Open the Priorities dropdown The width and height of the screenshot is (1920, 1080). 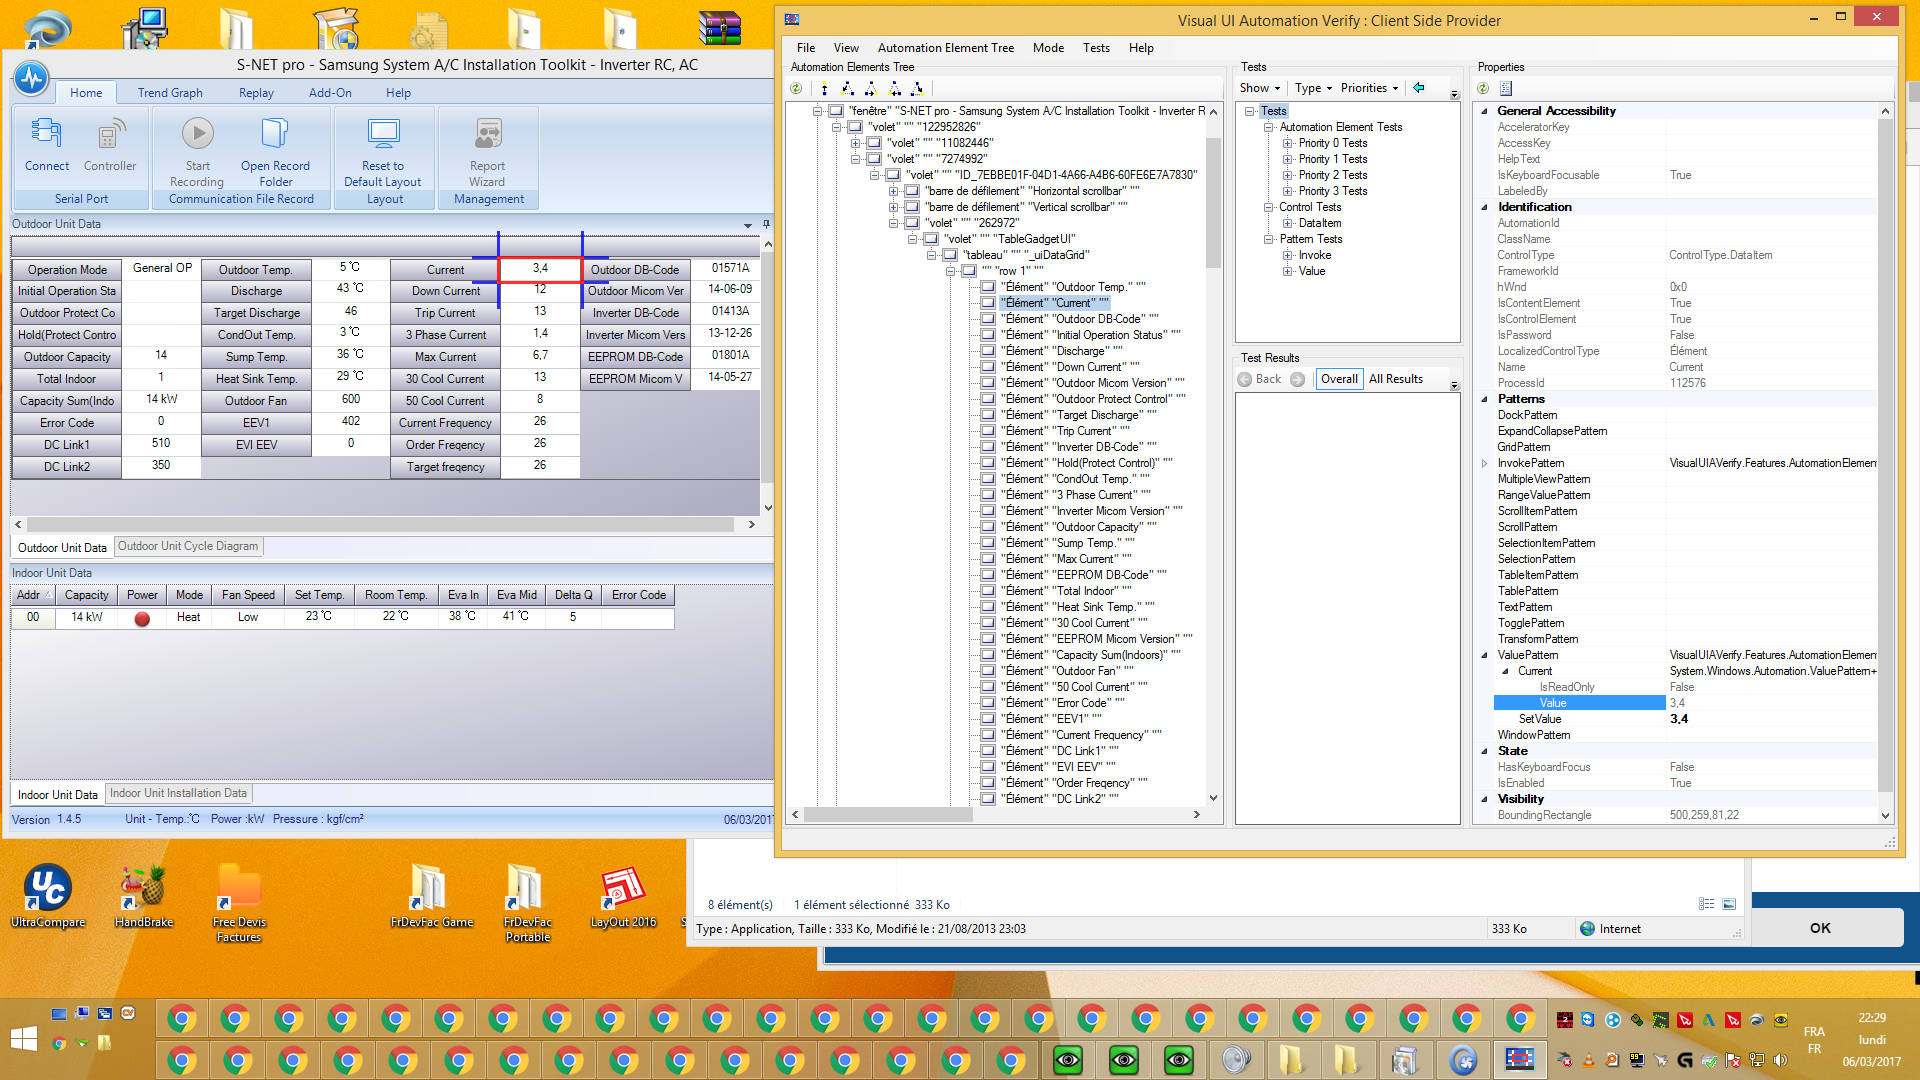coord(1368,88)
